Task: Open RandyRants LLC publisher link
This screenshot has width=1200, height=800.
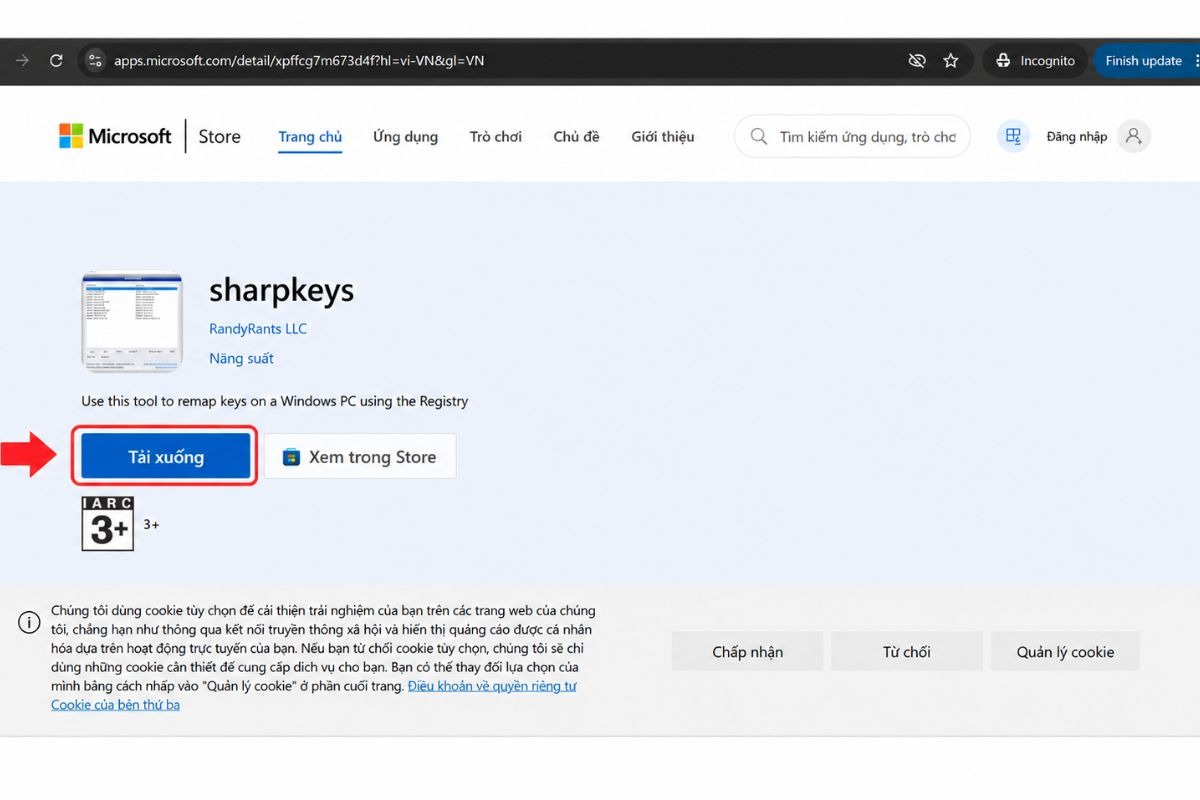Action: (258, 329)
